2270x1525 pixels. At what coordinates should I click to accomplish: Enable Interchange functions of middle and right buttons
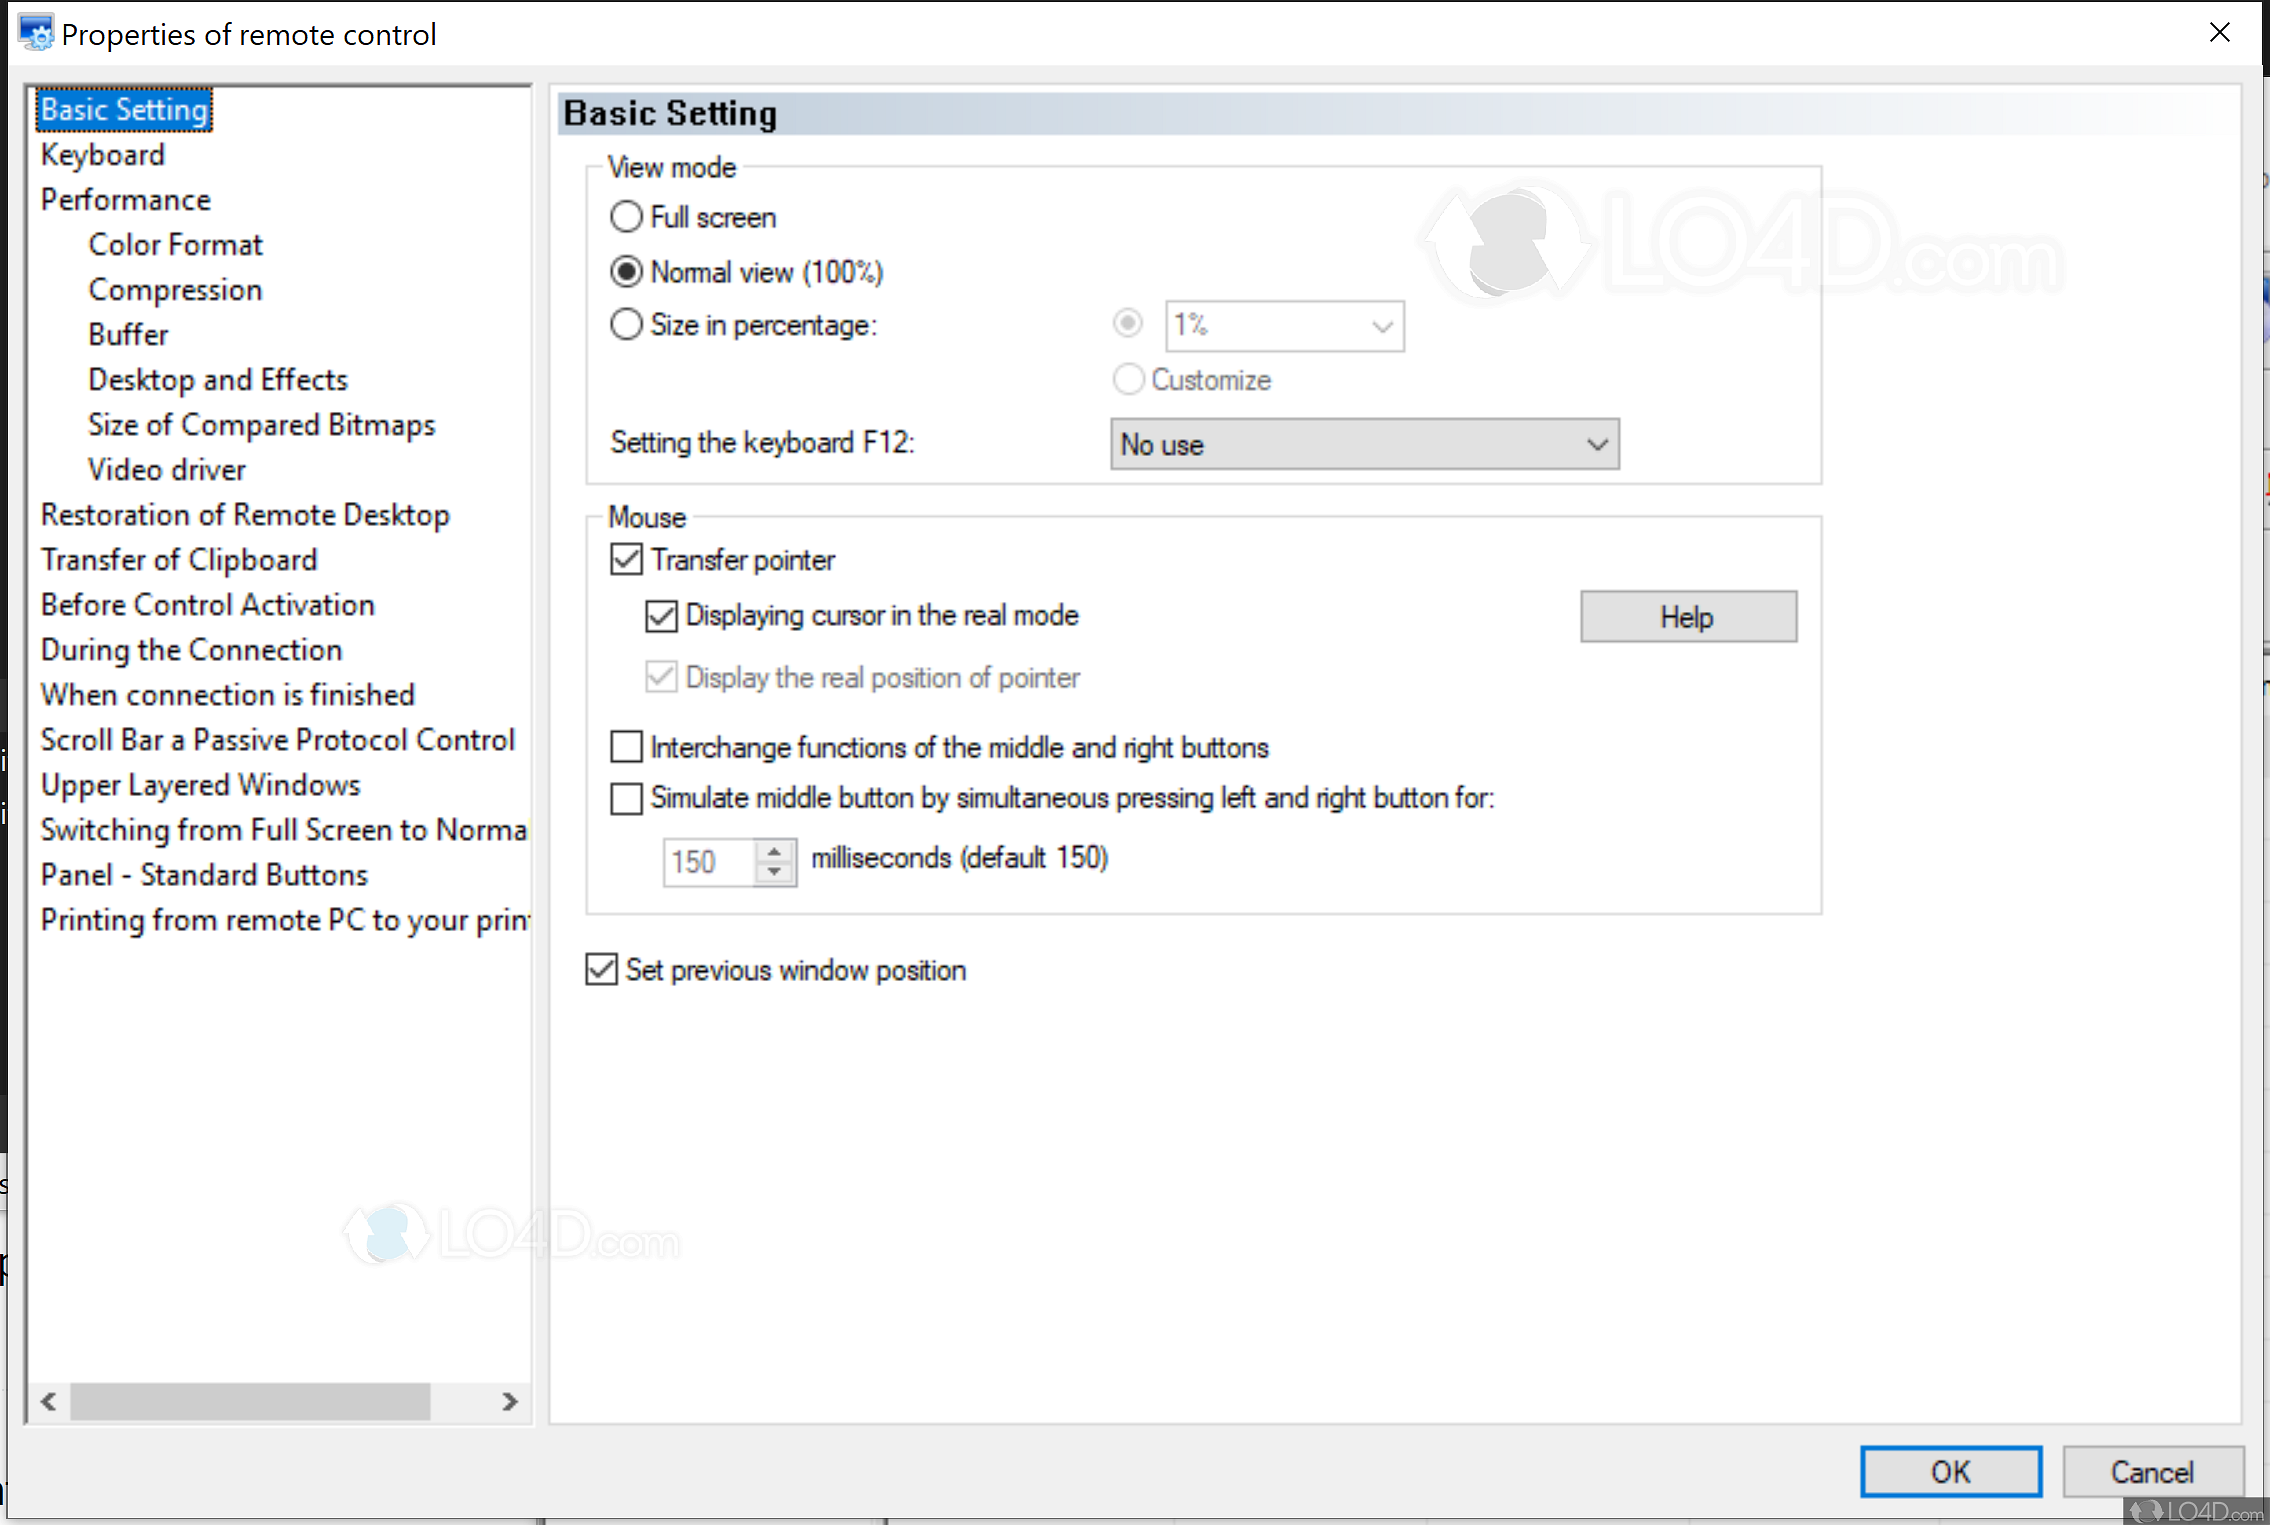click(625, 746)
